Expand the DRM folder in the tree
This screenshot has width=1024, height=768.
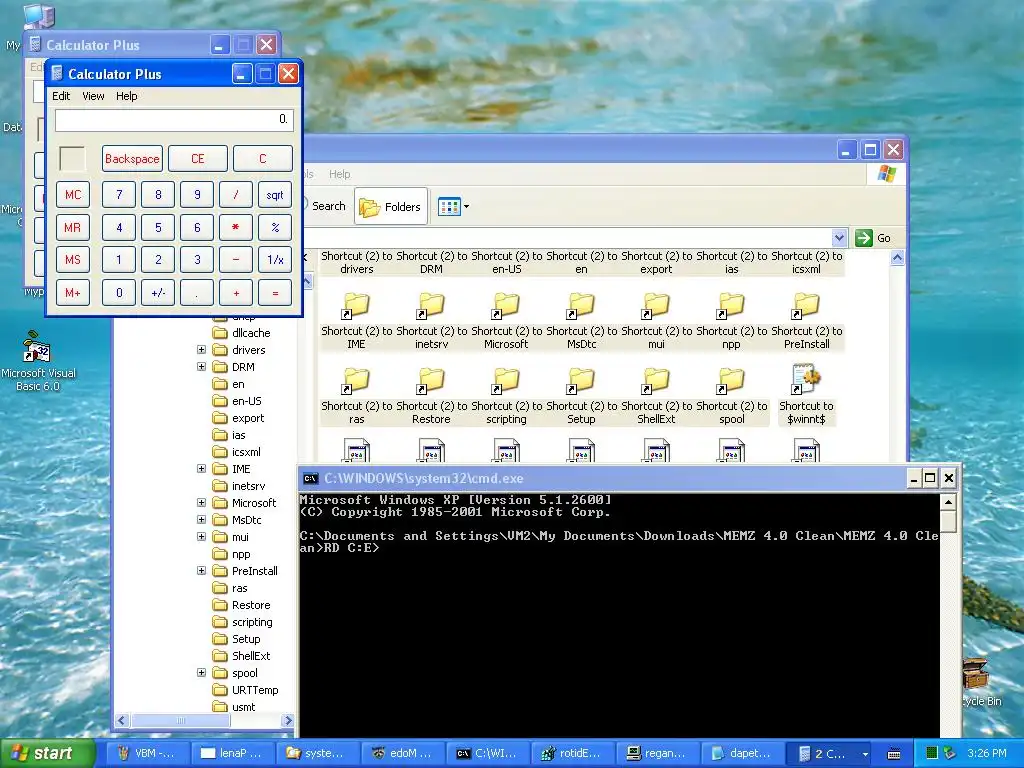(202, 367)
